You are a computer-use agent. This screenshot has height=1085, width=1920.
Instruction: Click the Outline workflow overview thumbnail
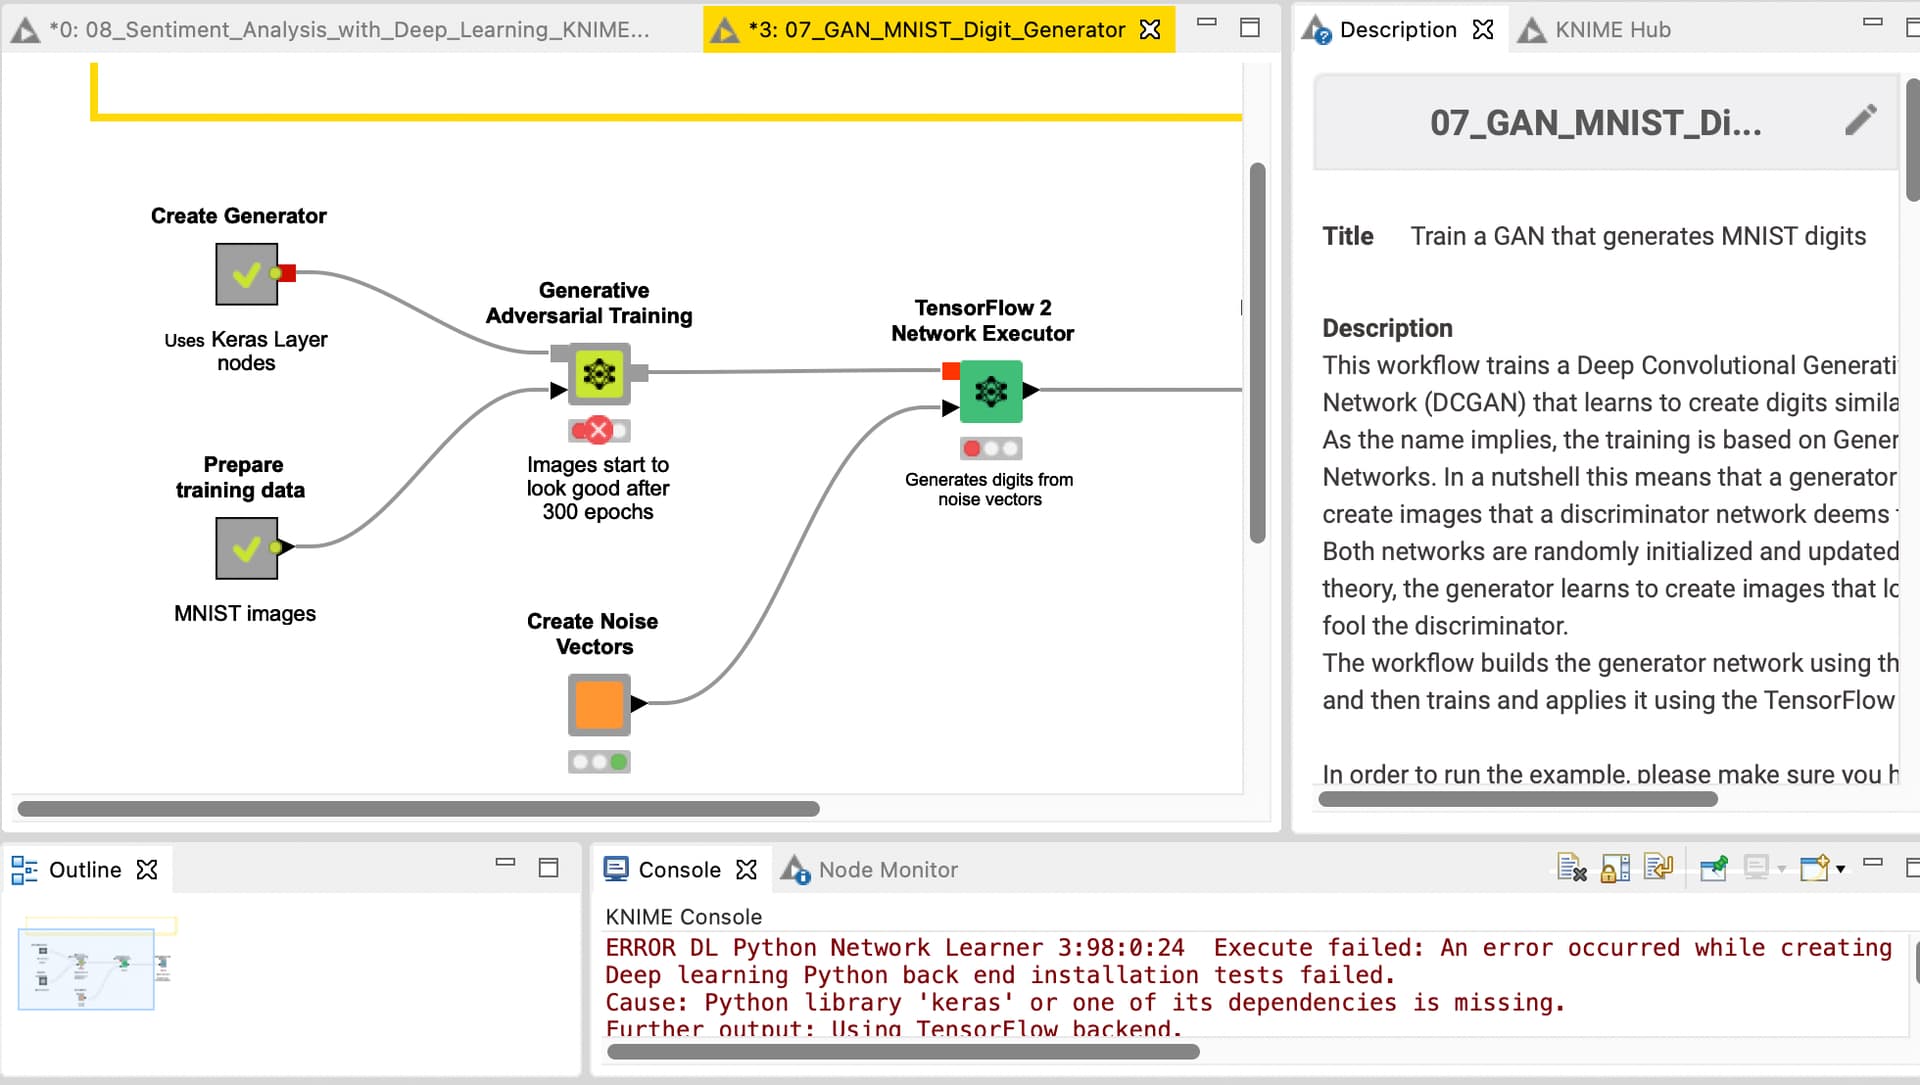86,968
